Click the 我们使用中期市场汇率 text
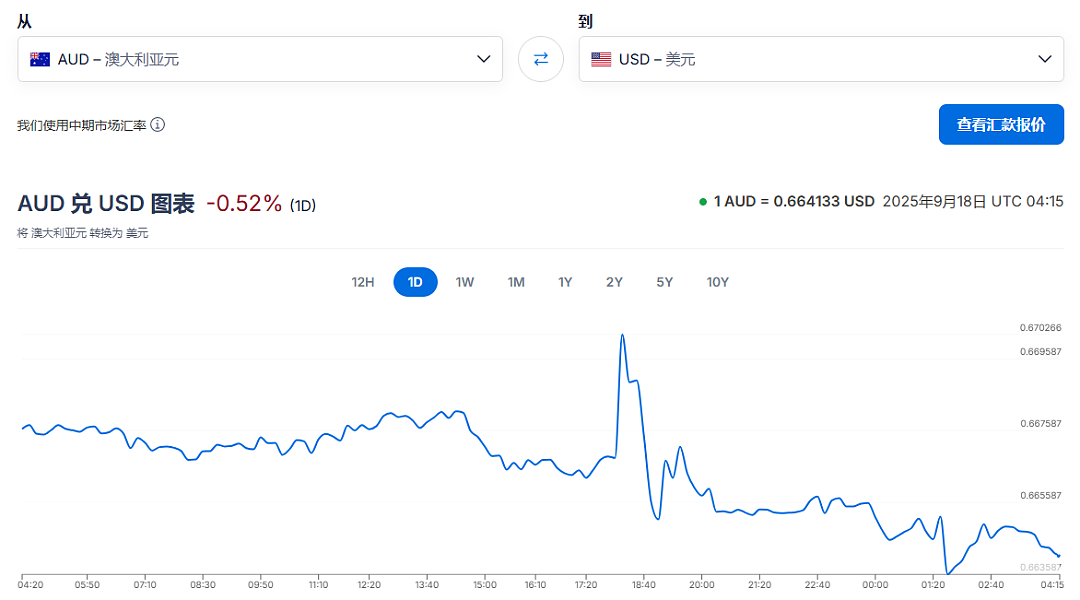 tap(81, 125)
